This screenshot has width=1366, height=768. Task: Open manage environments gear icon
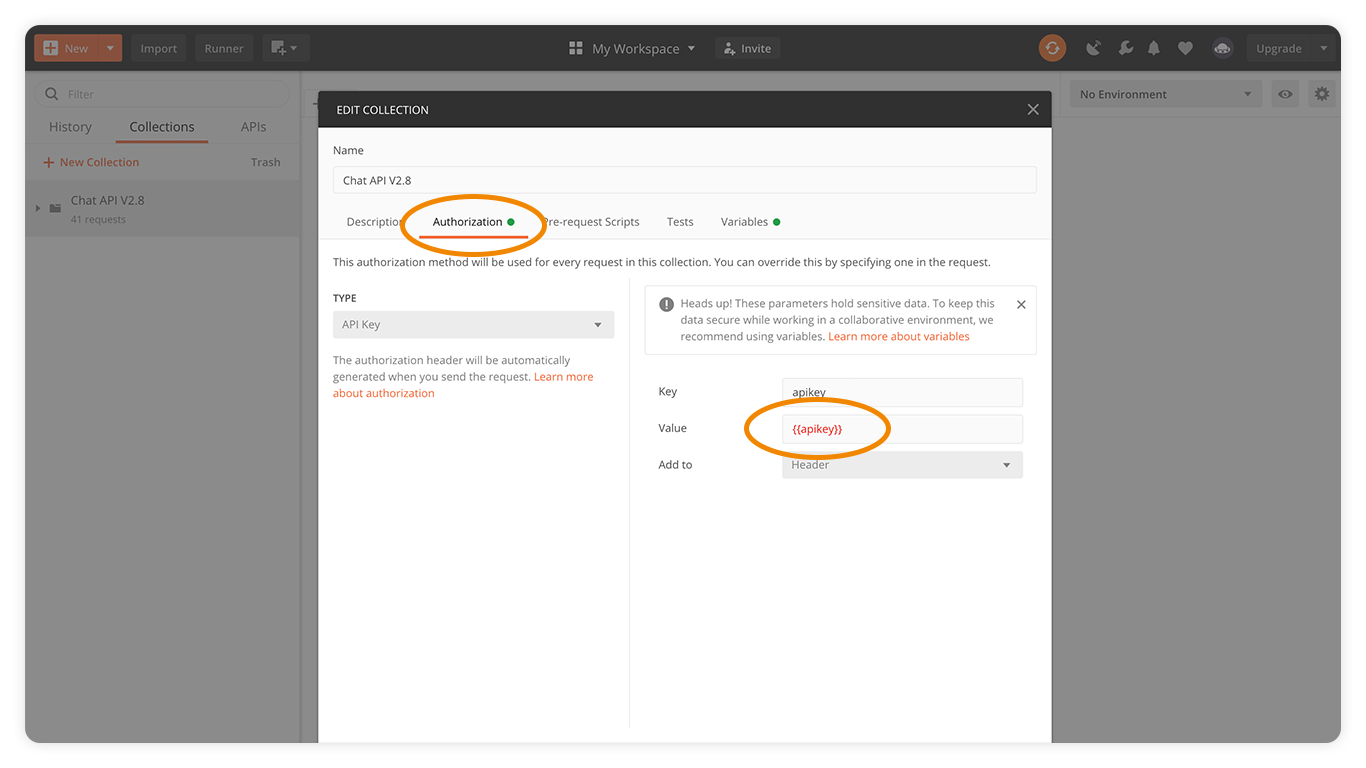[x=1322, y=94]
